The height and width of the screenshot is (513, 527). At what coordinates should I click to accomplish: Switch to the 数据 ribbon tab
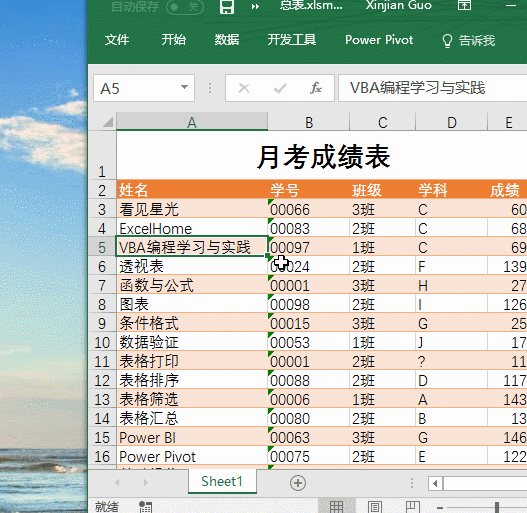point(227,40)
